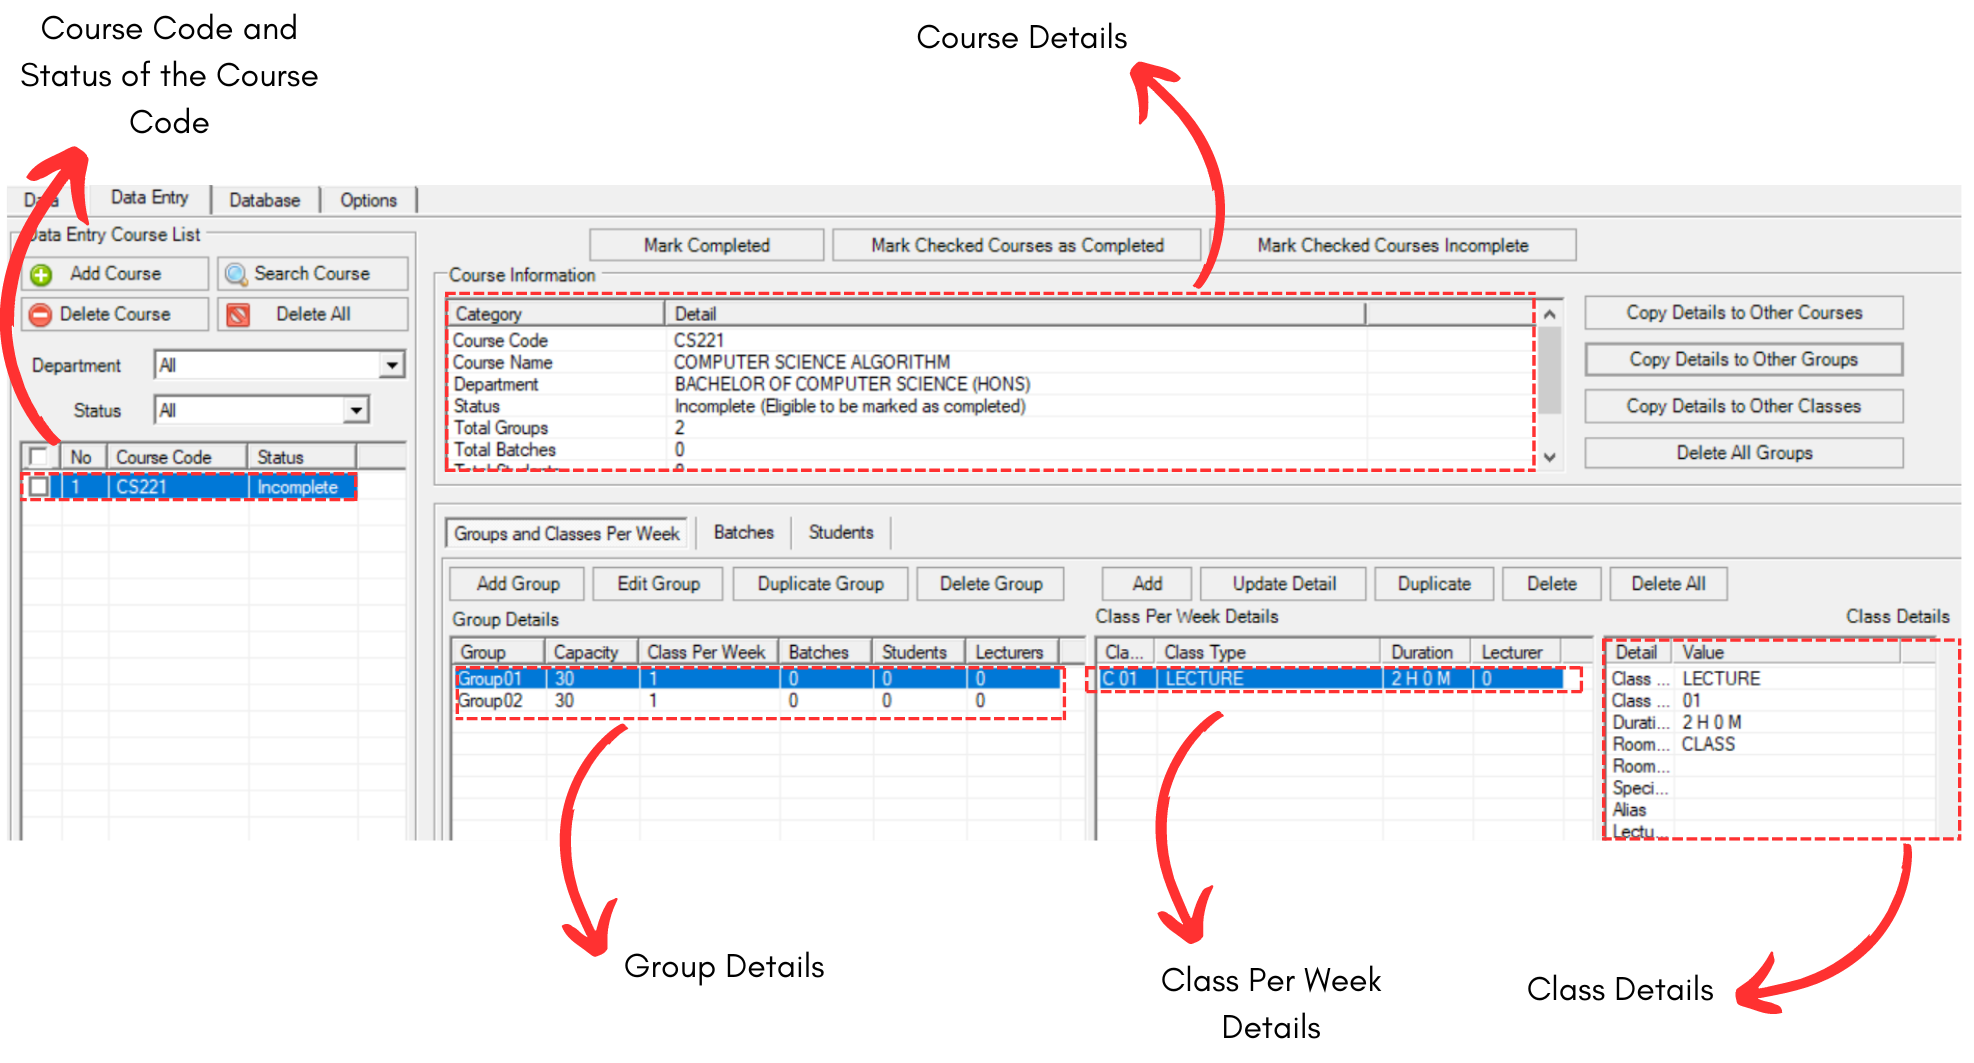Click Copy Details to Other Groups

click(x=1743, y=360)
